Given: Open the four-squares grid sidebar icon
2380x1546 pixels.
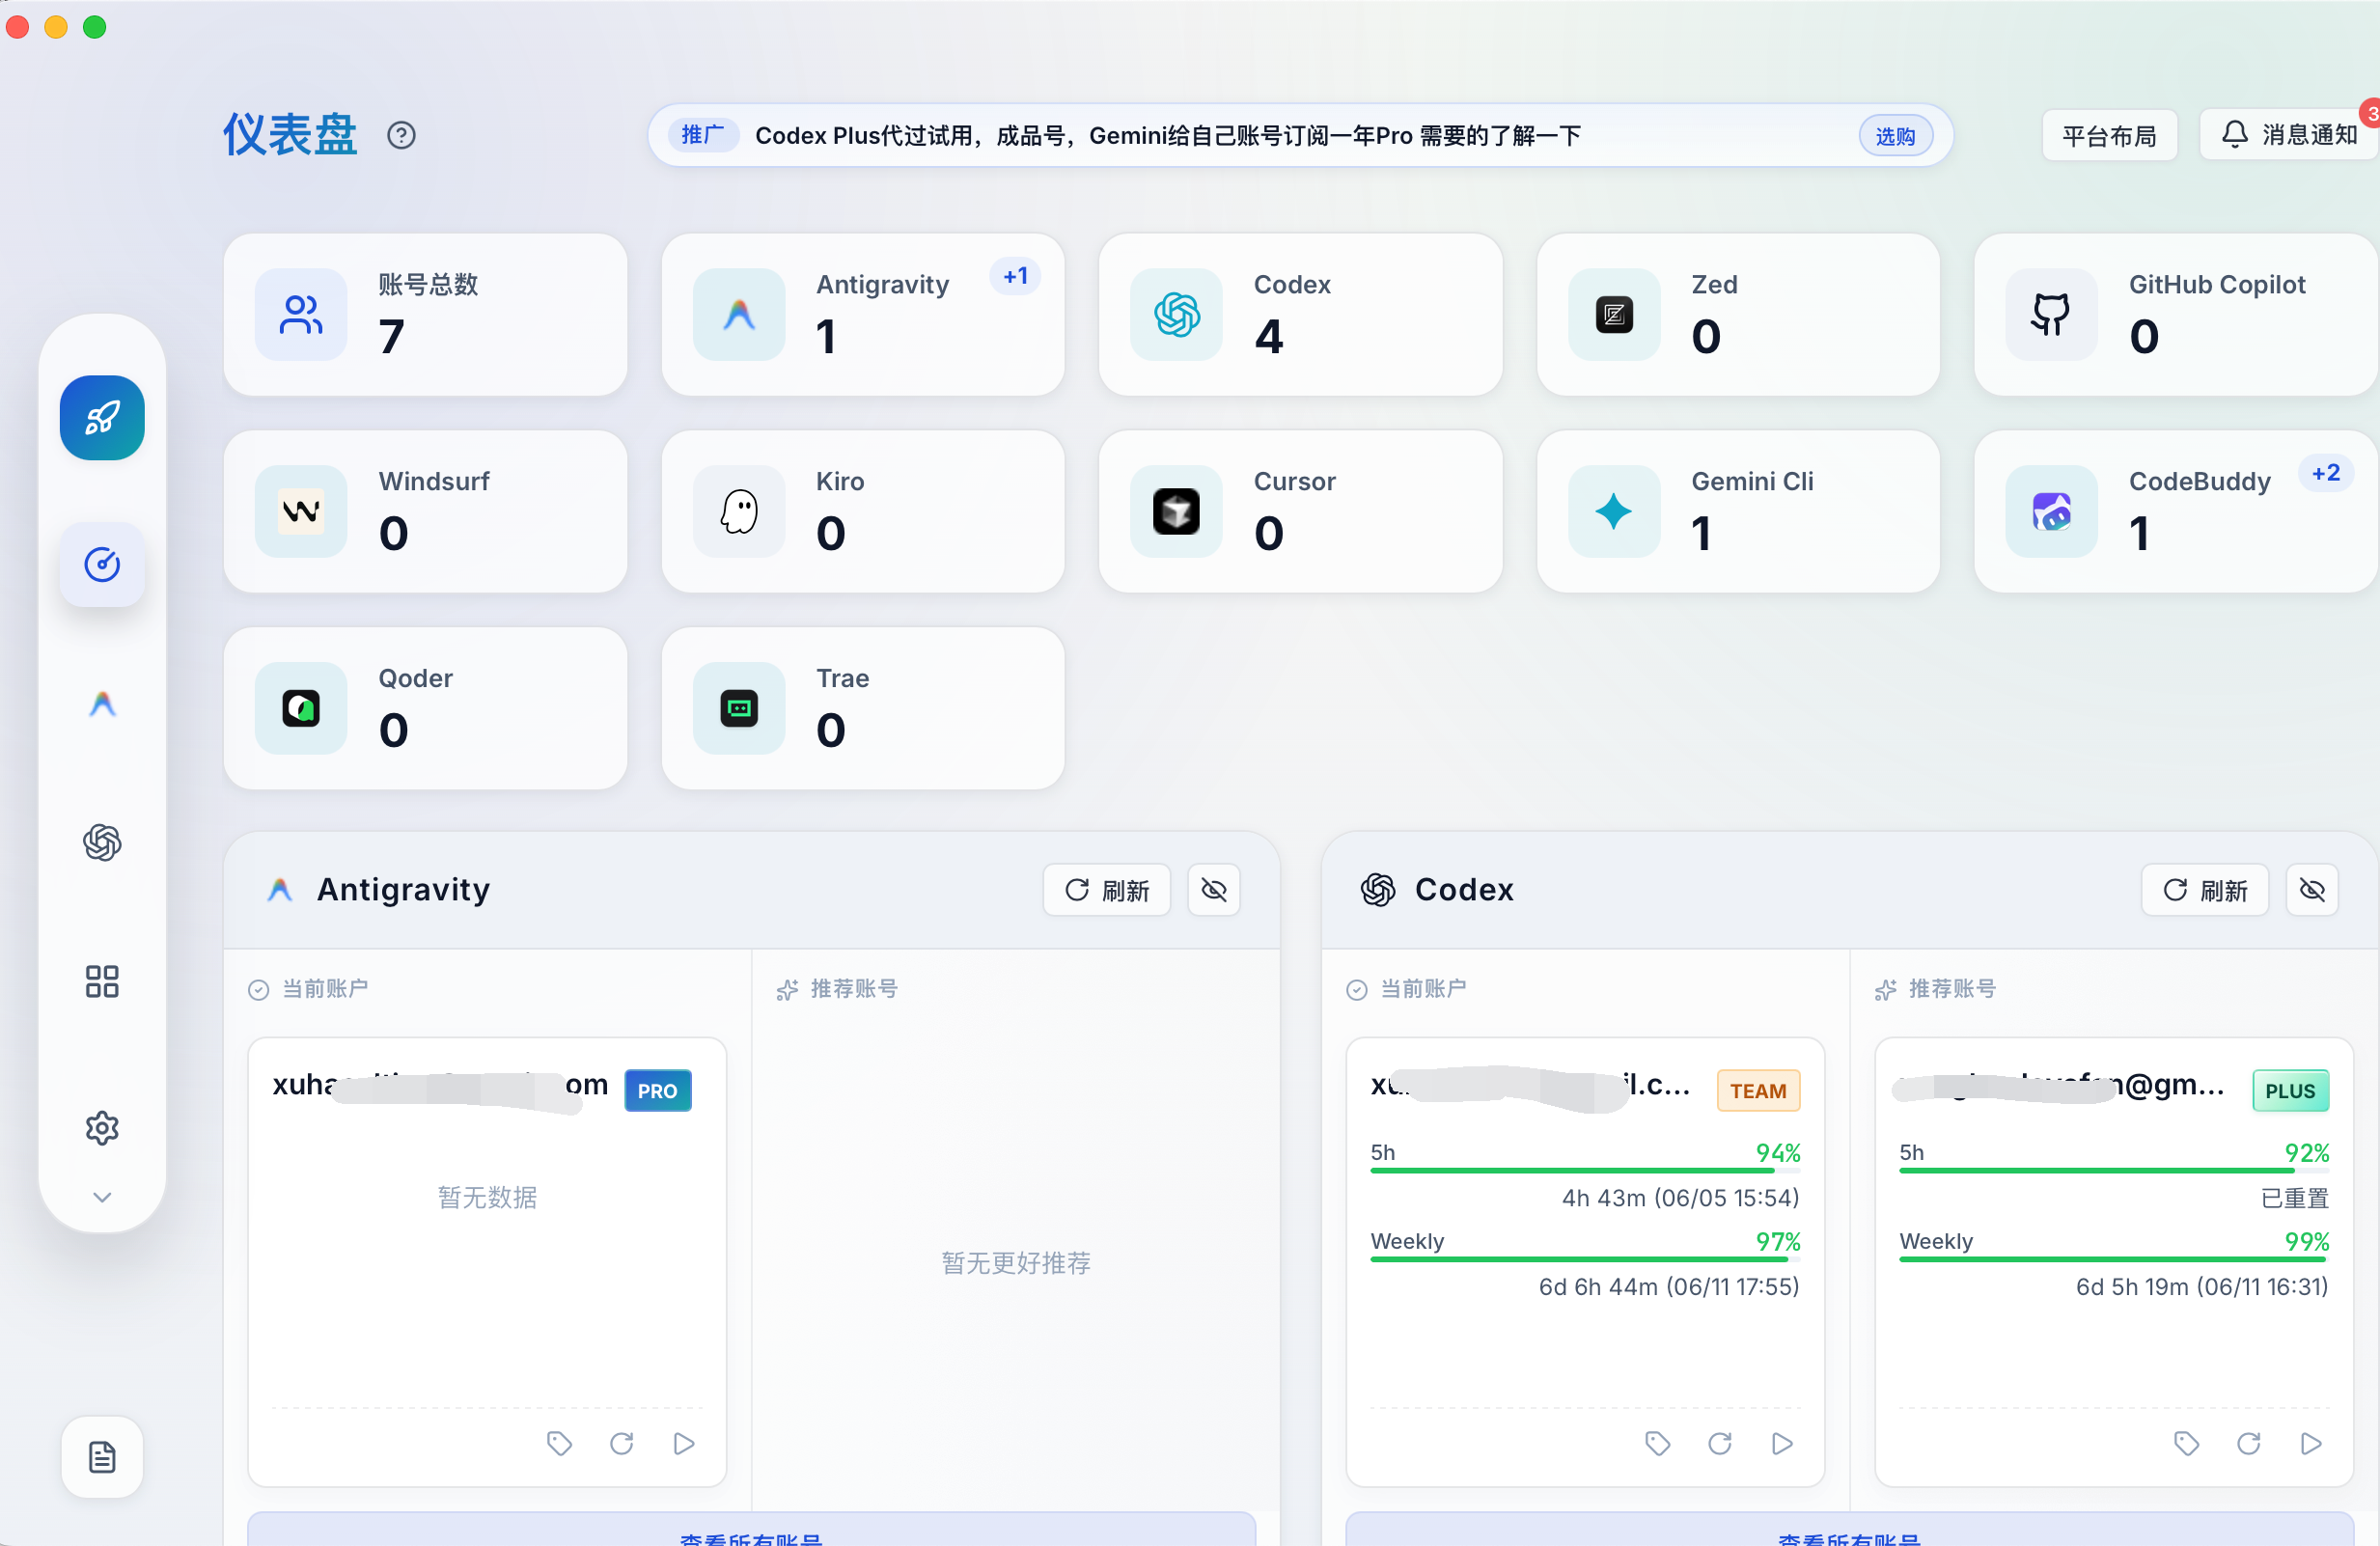Looking at the screenshot, I should pos(102,982).
